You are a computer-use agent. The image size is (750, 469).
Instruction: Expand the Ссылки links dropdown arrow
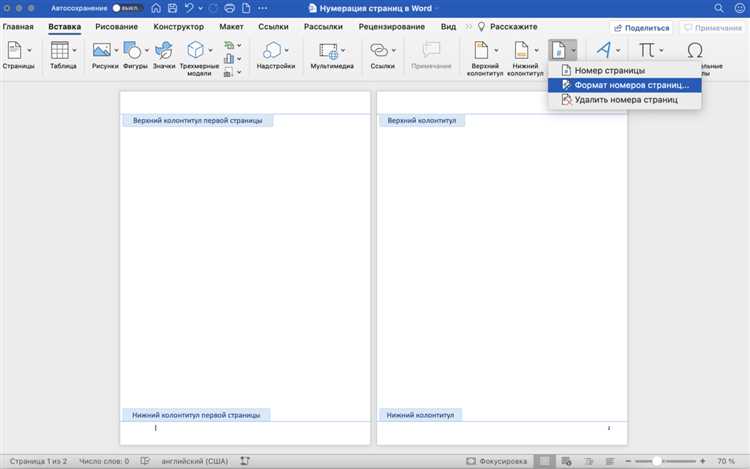[394, 50]
